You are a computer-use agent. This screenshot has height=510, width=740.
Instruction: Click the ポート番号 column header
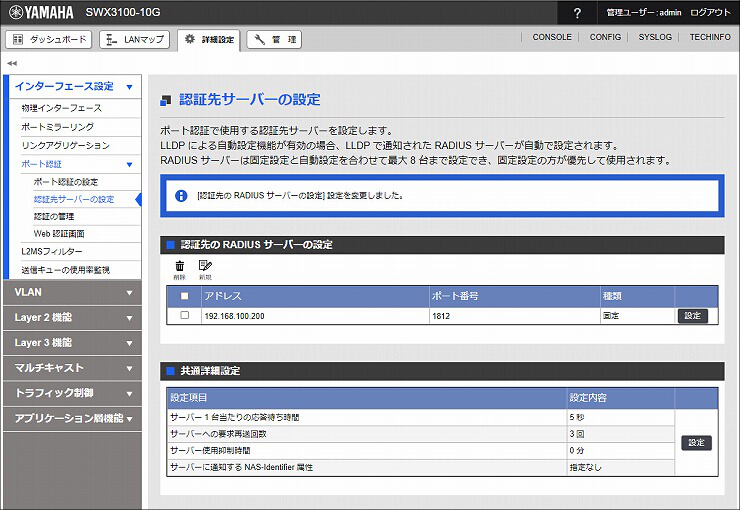click(514, 296)
